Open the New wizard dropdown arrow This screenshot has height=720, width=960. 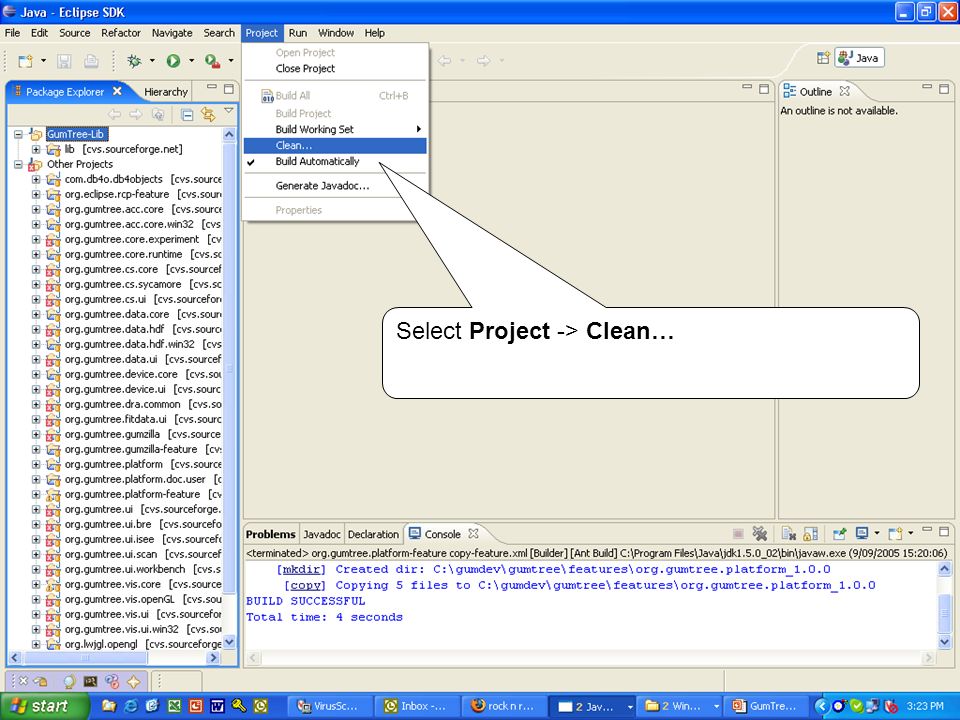(43, 61)
